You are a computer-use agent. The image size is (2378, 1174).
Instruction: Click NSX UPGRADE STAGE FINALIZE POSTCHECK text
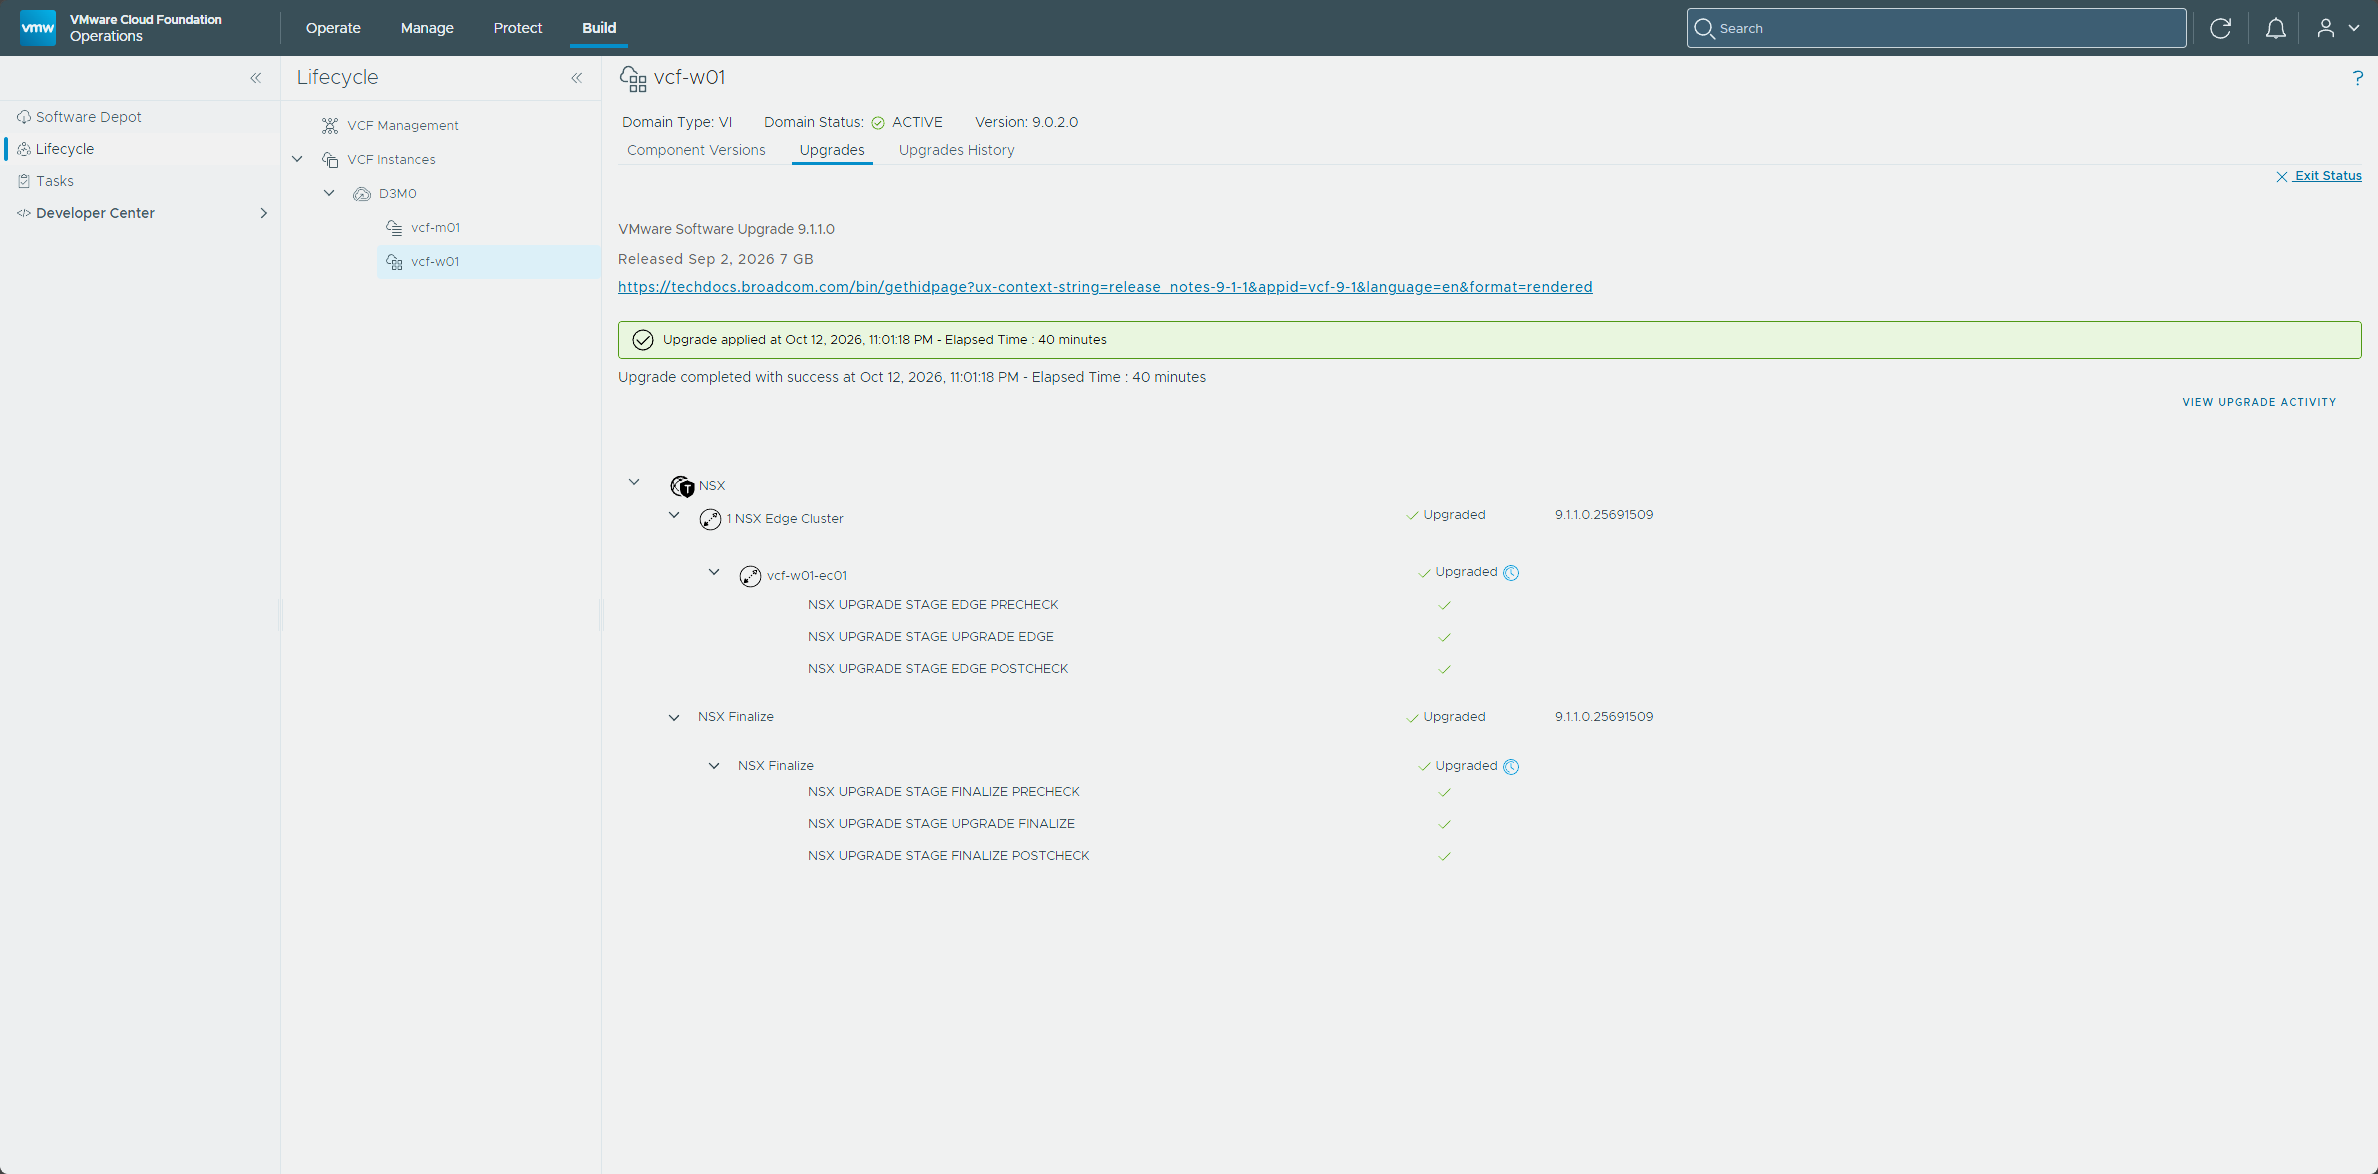pos(949,856)
